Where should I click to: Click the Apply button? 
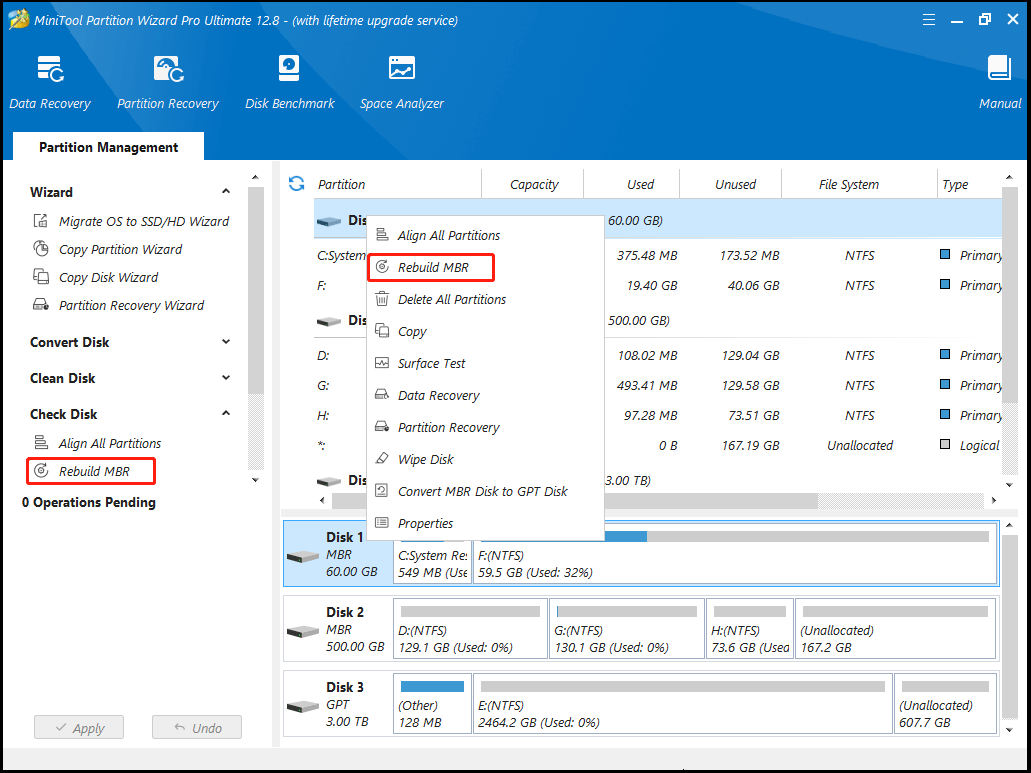pyautogui.click(x=79, y=728)
